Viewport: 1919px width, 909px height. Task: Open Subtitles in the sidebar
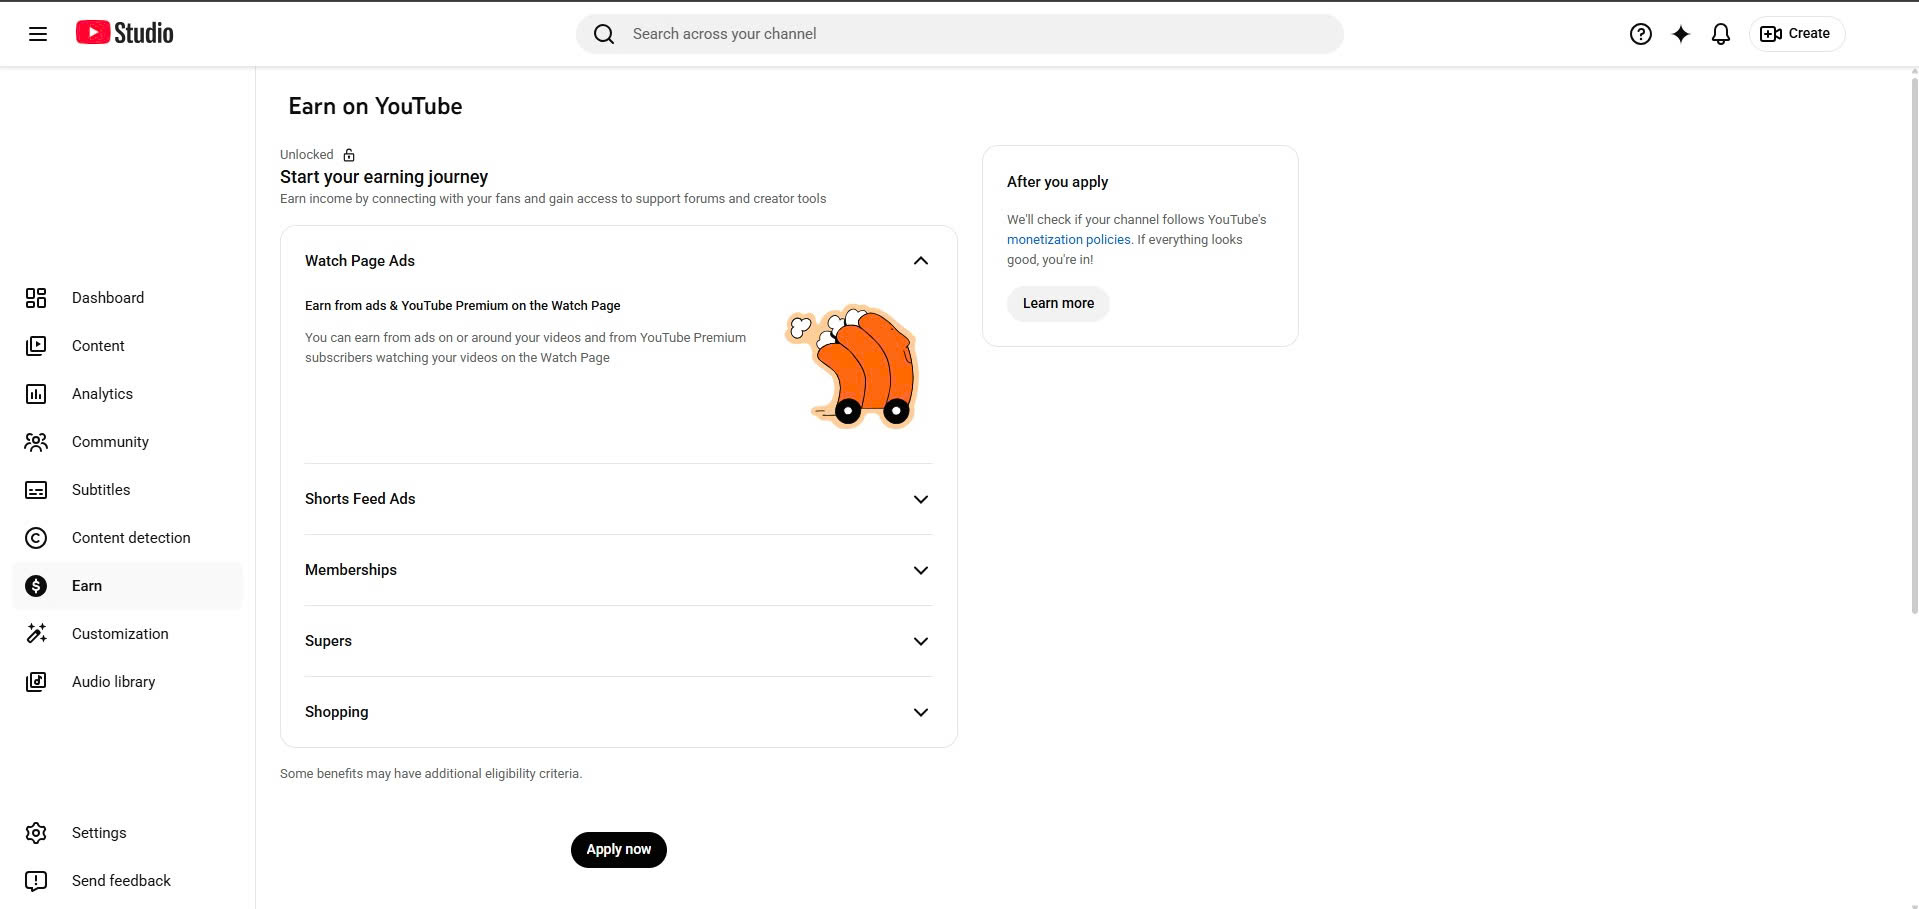127,490
